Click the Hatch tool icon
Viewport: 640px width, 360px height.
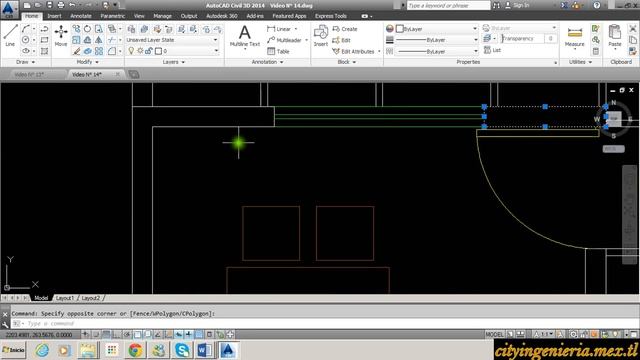click(x=44, y=51)
